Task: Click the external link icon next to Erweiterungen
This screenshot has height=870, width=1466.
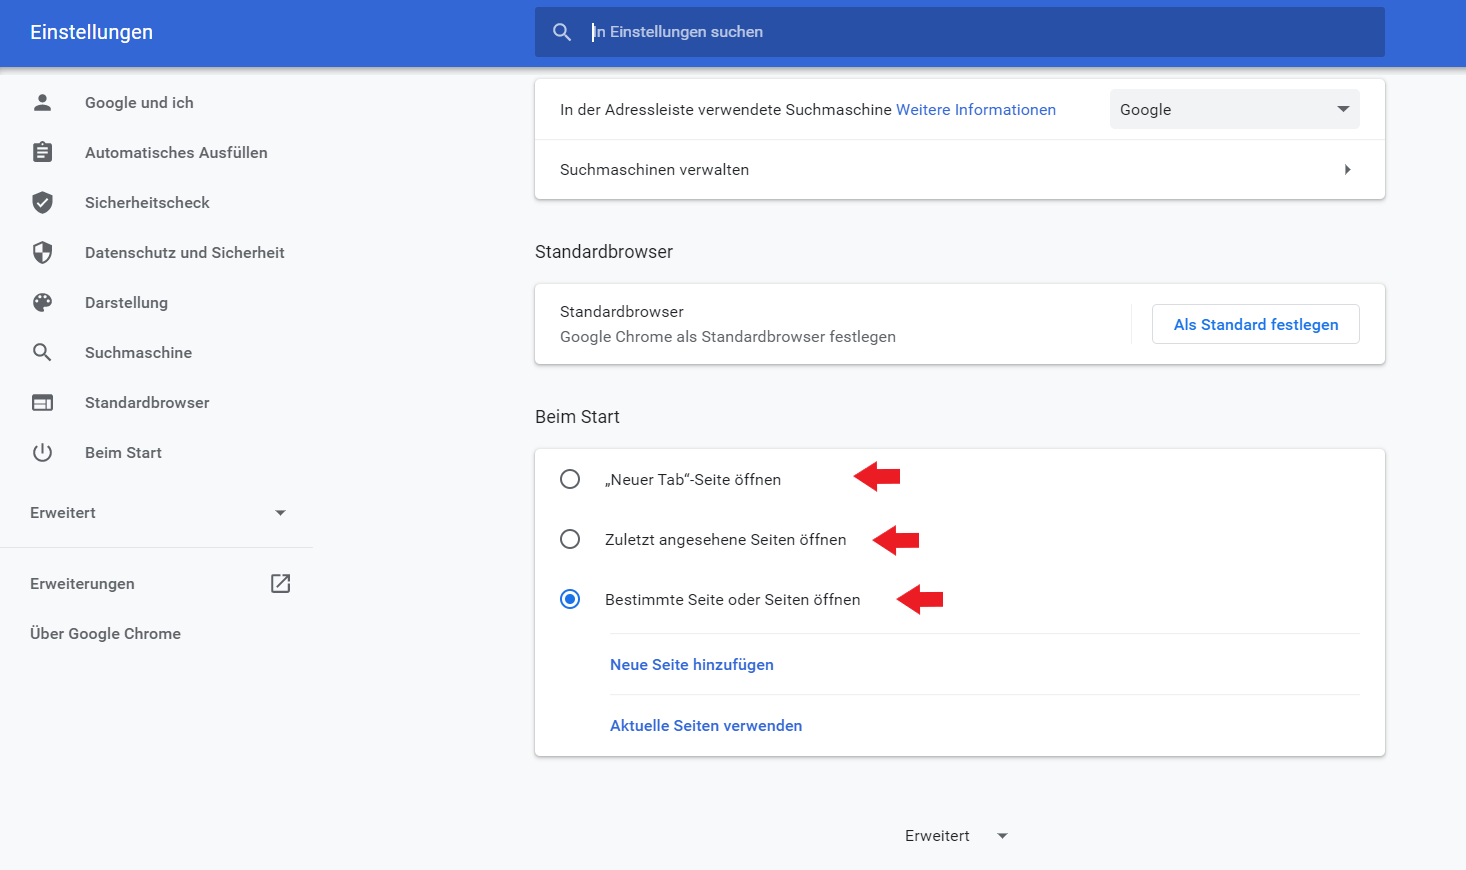Action: 280,583
